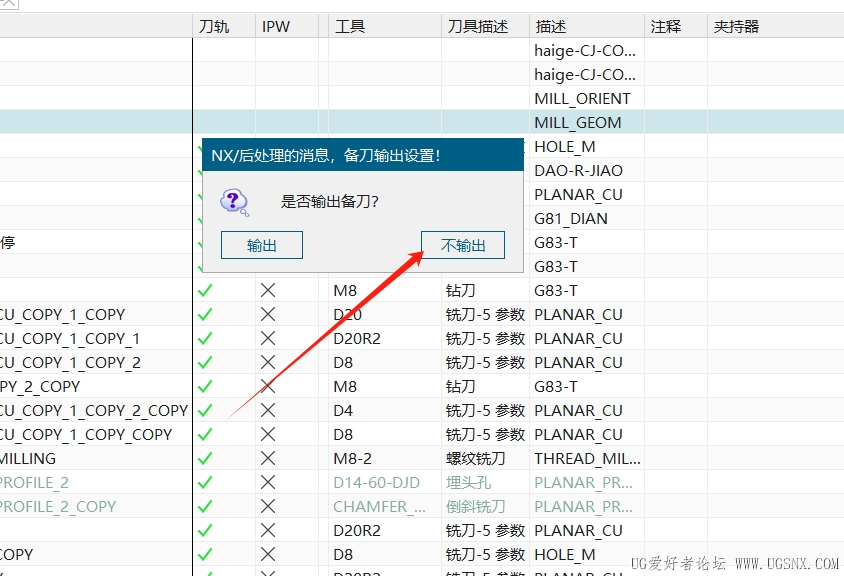Click green check in PROFILE_2_COPY row

pyautogui.click(x=205, y=507)
